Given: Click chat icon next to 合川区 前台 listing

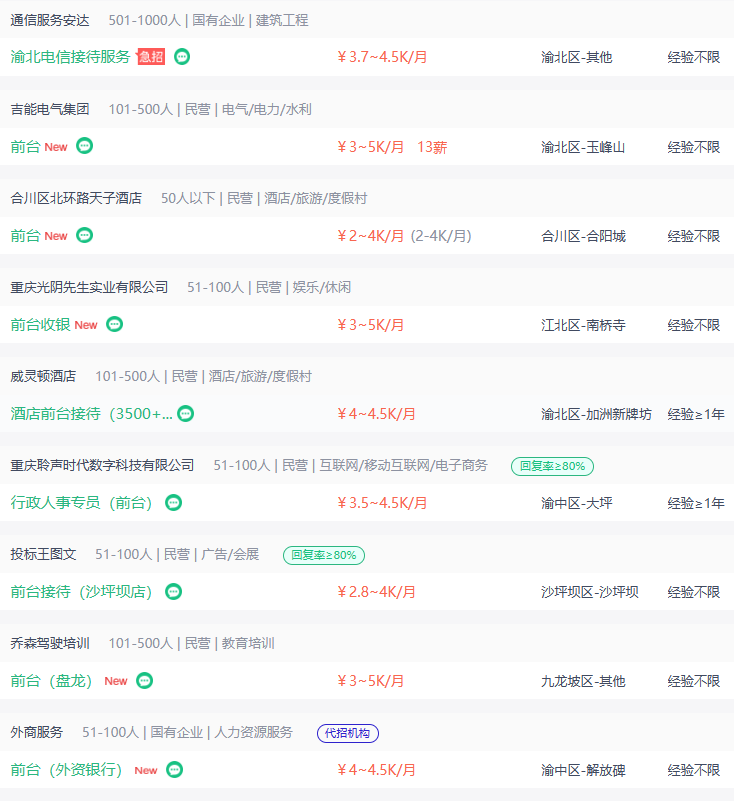Looking at the screenshot, I should pyautogui.click(x=85, y=235).
